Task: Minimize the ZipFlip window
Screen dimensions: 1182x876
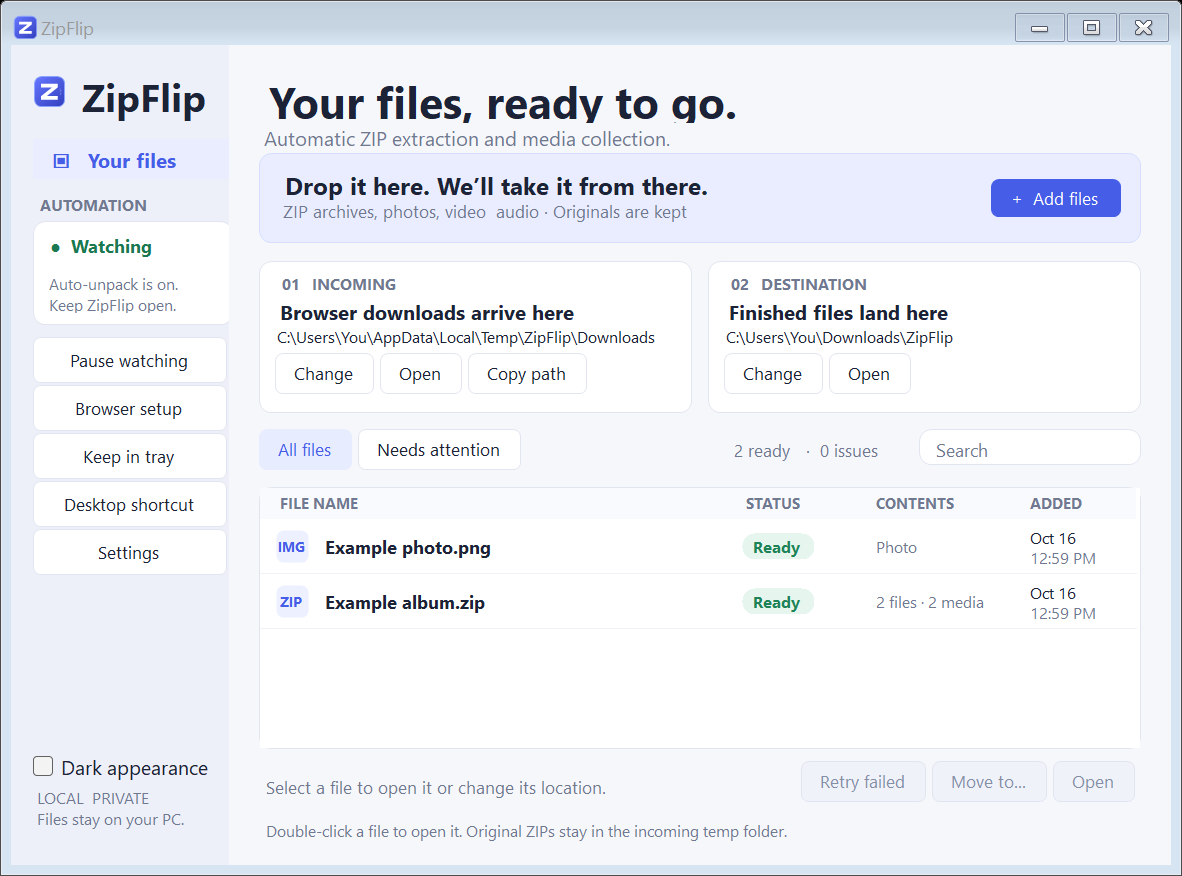Action: (x=1040, y=28)
